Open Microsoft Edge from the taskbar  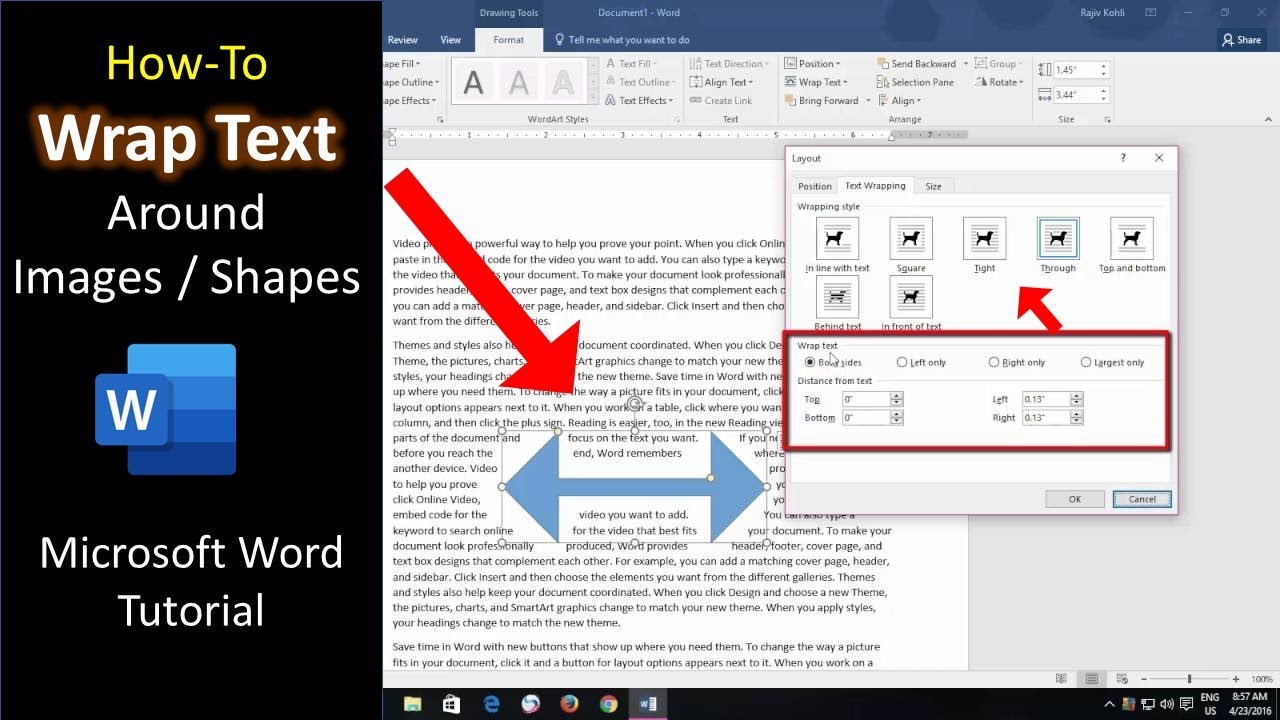491,704
